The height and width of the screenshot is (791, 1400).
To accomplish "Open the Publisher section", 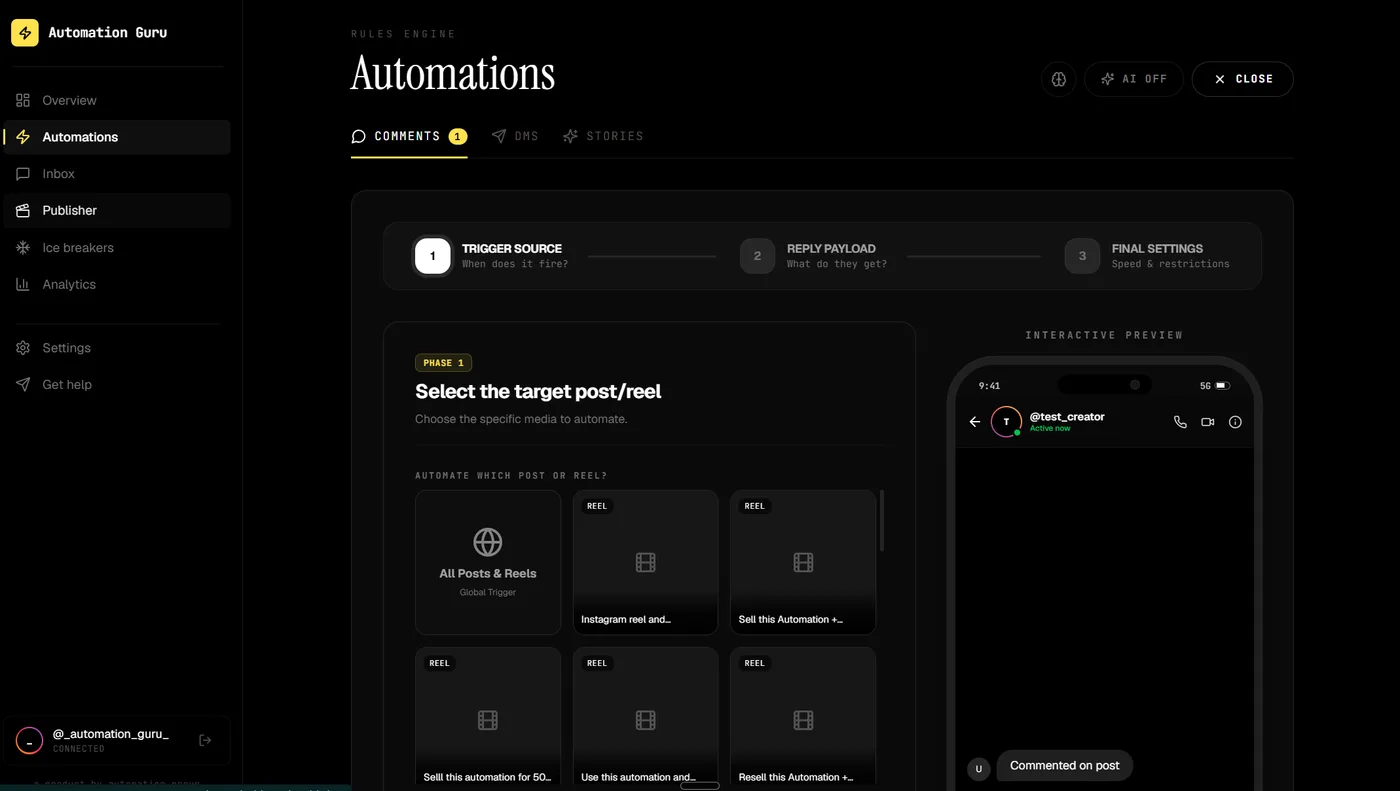I will click(x=117, y=211).
